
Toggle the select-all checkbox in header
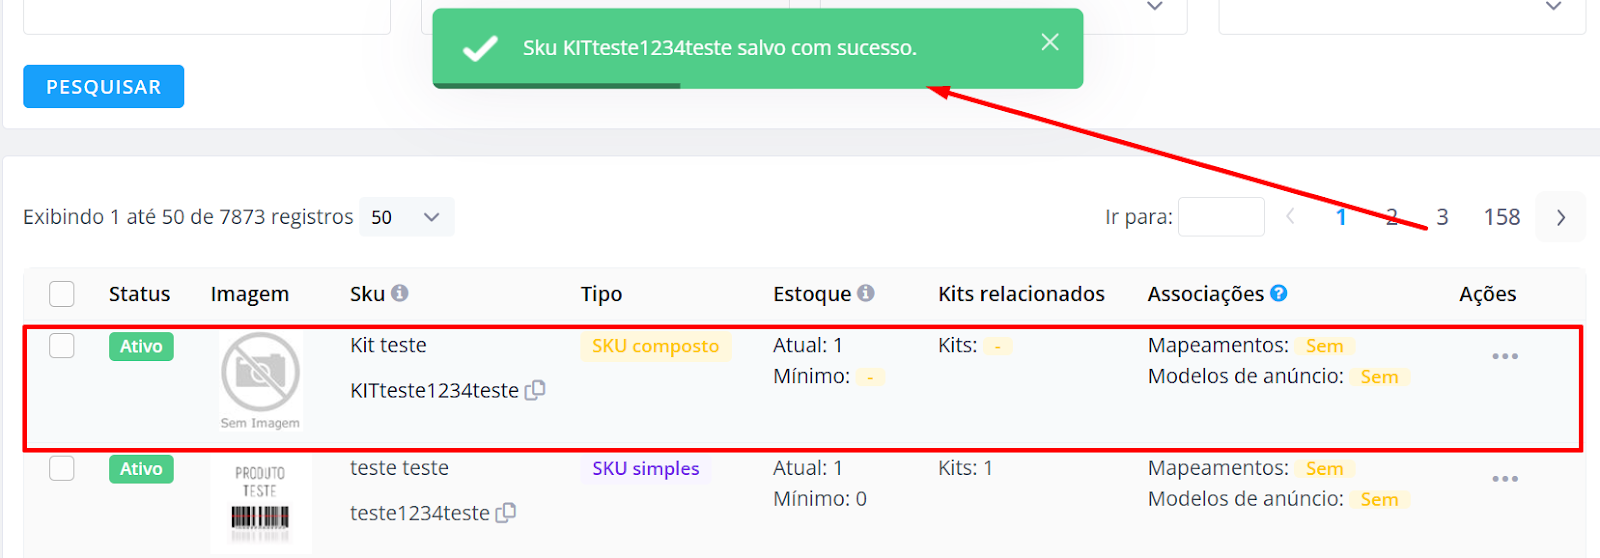coord(62,294)
